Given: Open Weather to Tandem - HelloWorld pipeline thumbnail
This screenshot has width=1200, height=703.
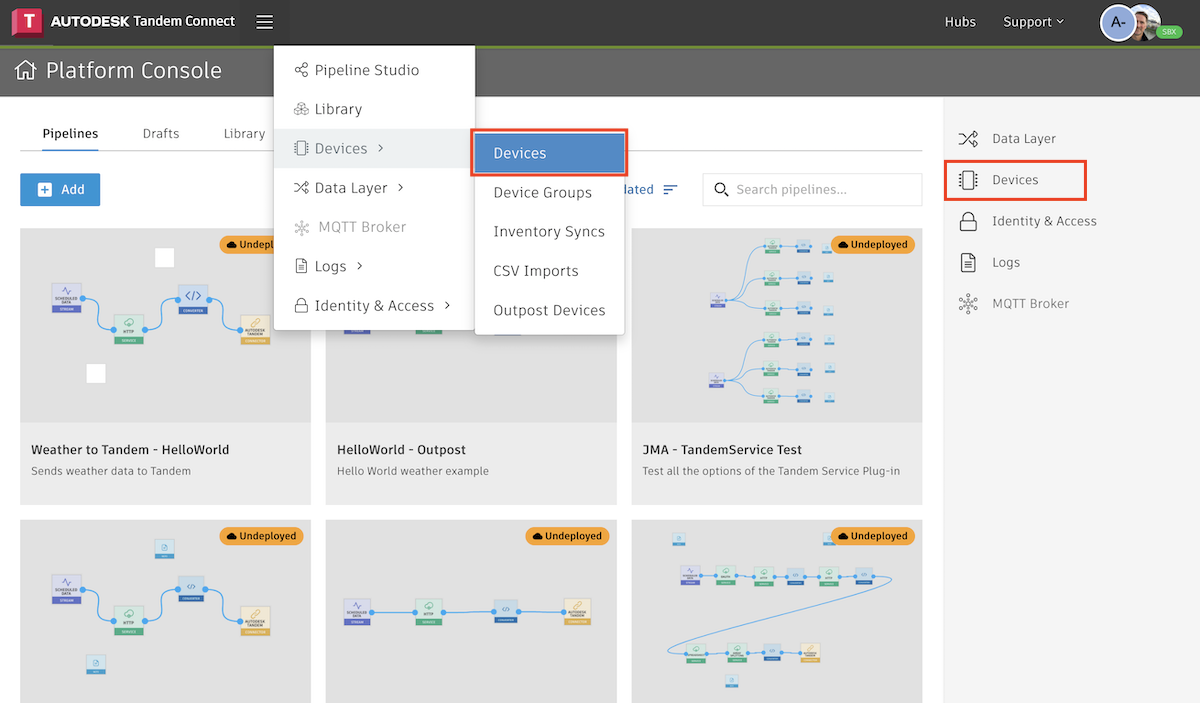Looking at the screenshot, I should [x=165, y=326].
